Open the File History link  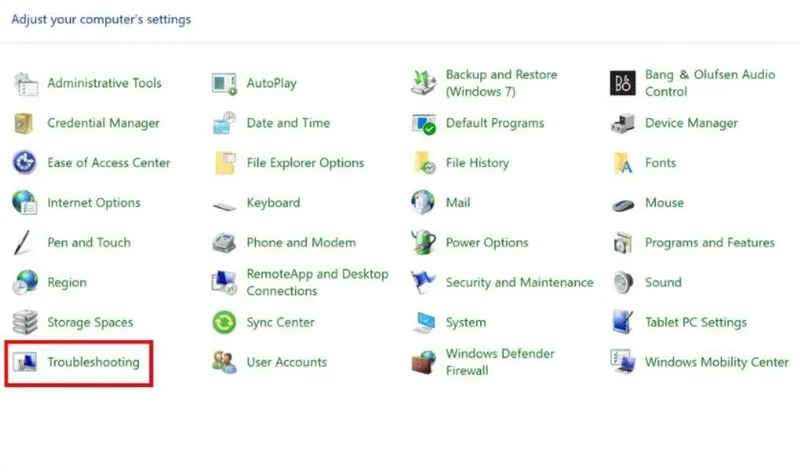(478, 163)
